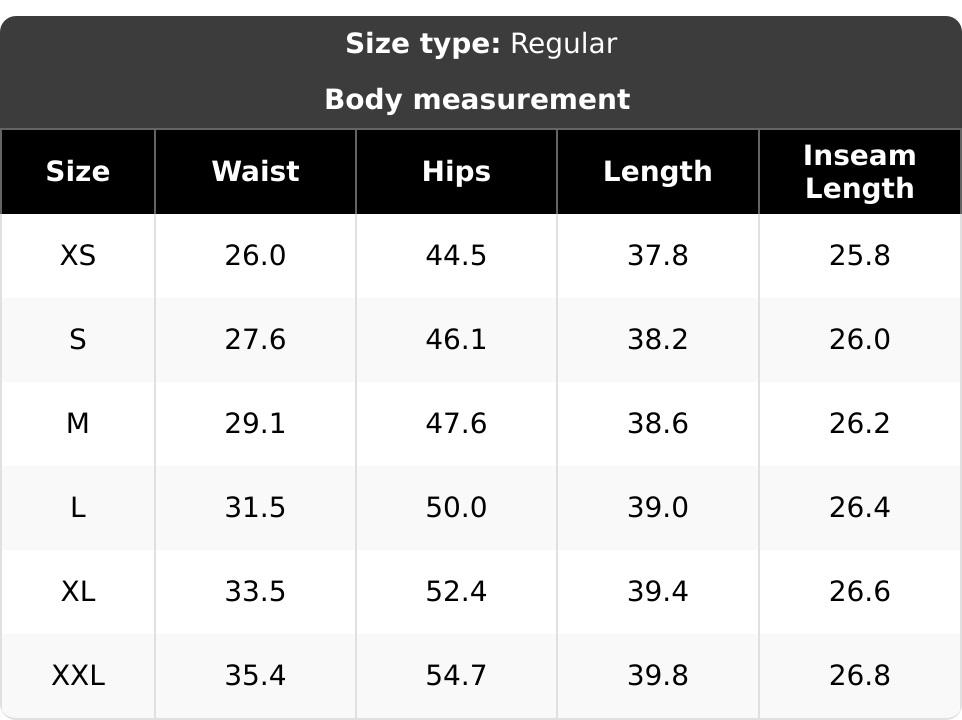This screenshot has width=962, height=720.
Task: Select the S size row label
Action: pyautogui.click(x=78, y=339)
